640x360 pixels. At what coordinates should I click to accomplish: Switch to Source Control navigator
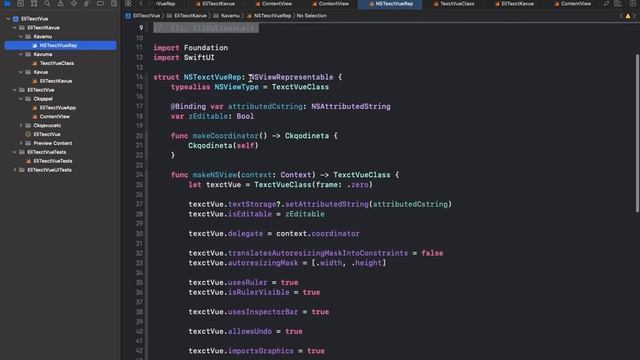pyautogui.click(x=20, y=4)
